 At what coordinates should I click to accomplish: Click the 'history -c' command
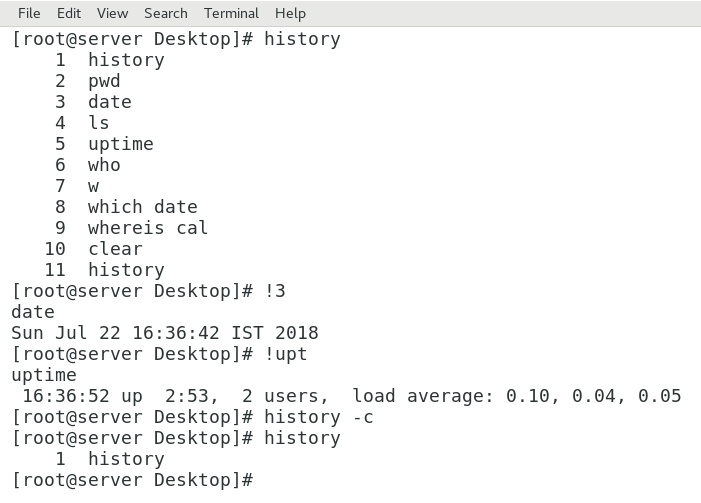319,417
